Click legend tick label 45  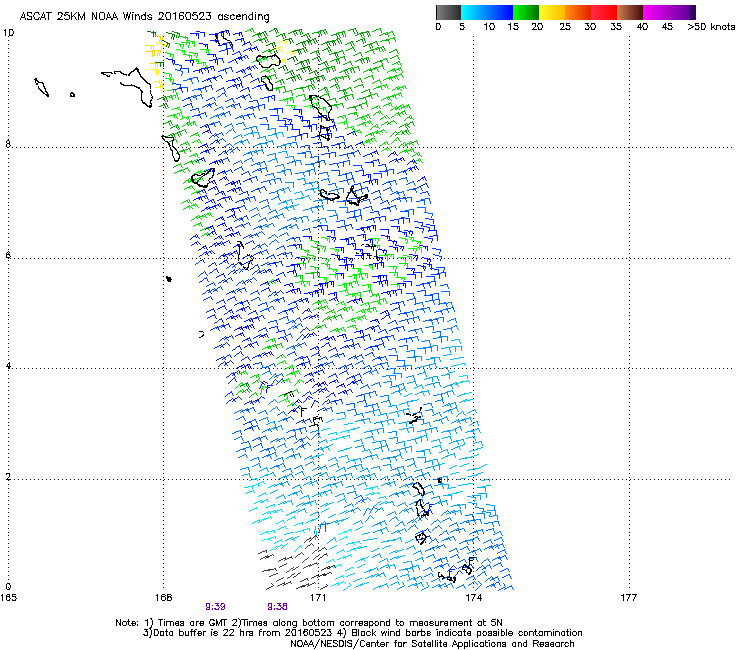point(667,27)
